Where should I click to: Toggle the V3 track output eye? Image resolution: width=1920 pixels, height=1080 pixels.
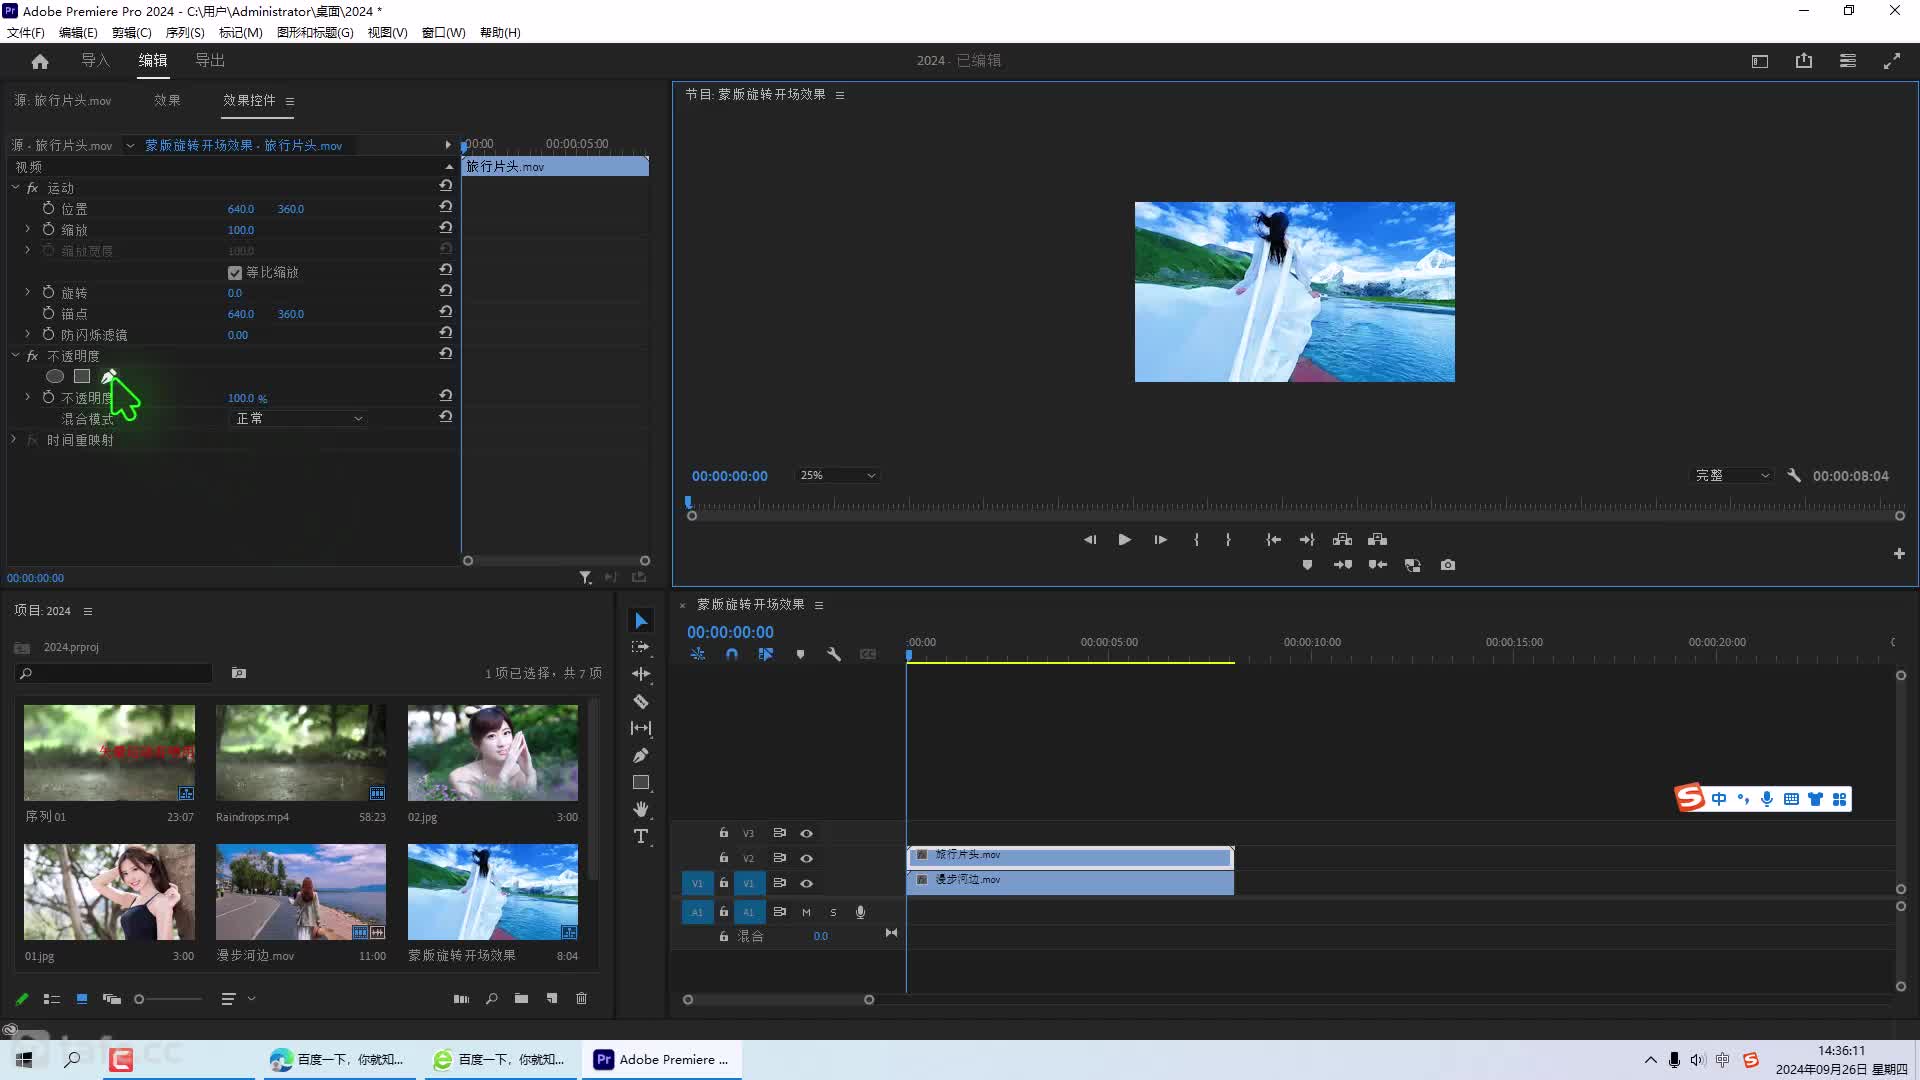pyautogui.click(x=806, y=833)
